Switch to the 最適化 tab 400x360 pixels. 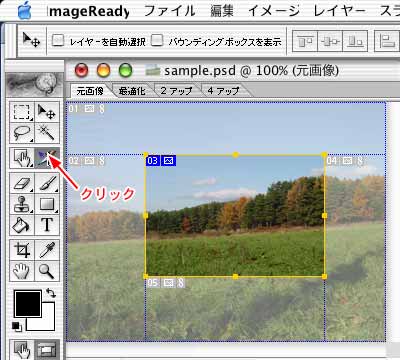(x=132, y=90)
